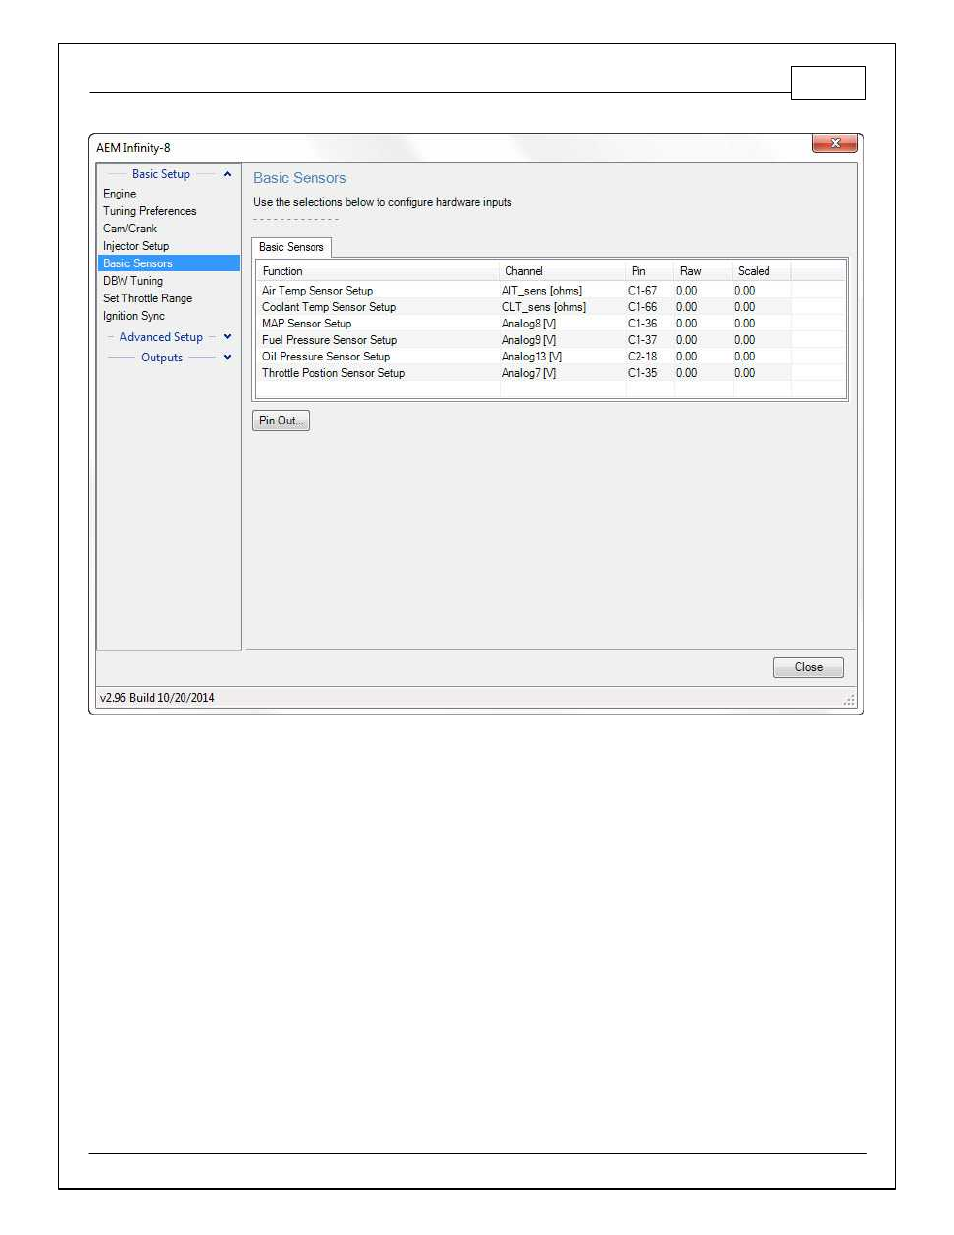Screen dimensions: 954x1235
Task: Click the Outputs section header
Action: (x=162, y=357)
